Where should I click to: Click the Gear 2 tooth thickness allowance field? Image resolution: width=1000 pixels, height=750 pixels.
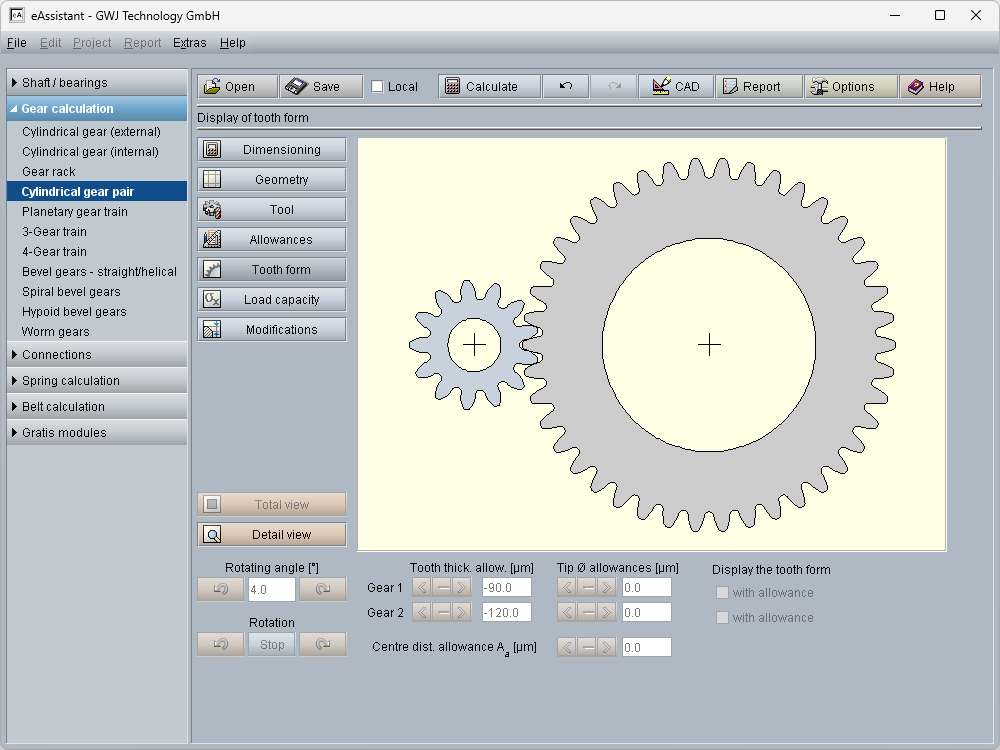click(x=506, y=612)
